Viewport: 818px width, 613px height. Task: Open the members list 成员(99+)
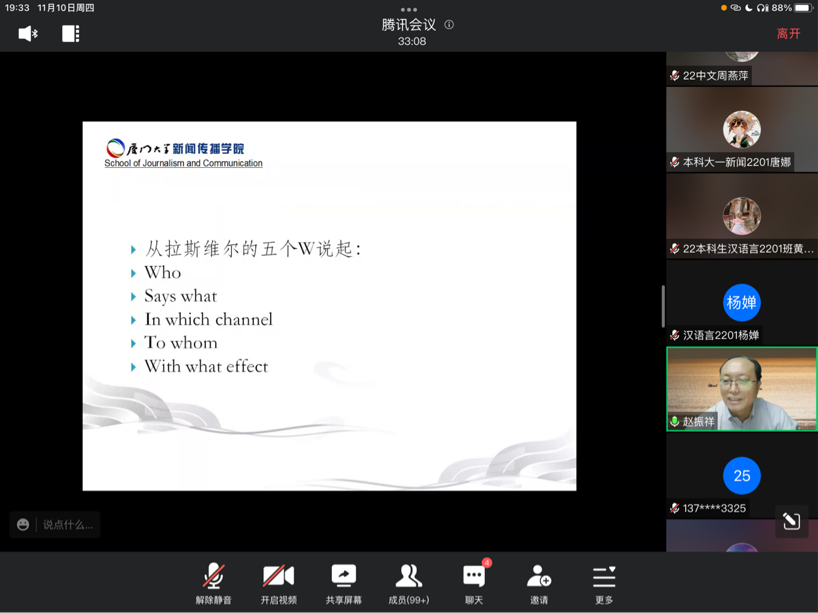[x=408, y=583]
